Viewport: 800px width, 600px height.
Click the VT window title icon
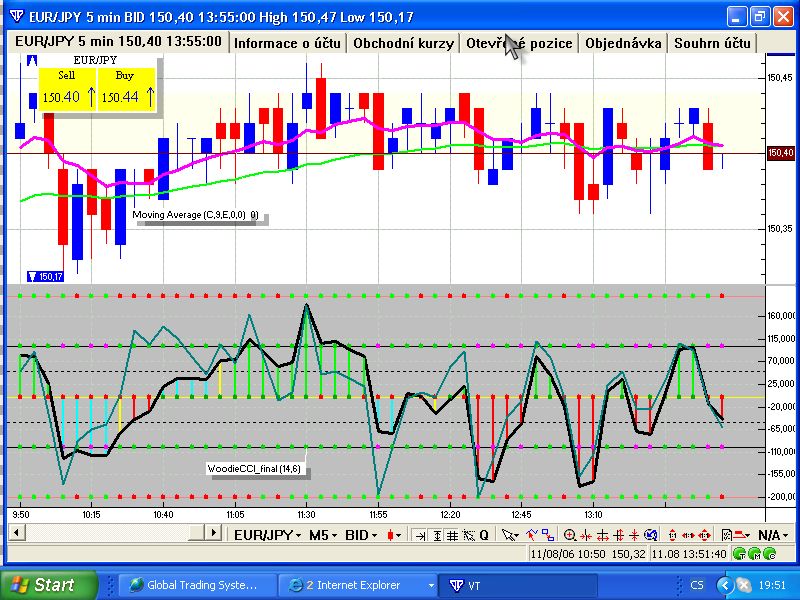coord(16,16)
